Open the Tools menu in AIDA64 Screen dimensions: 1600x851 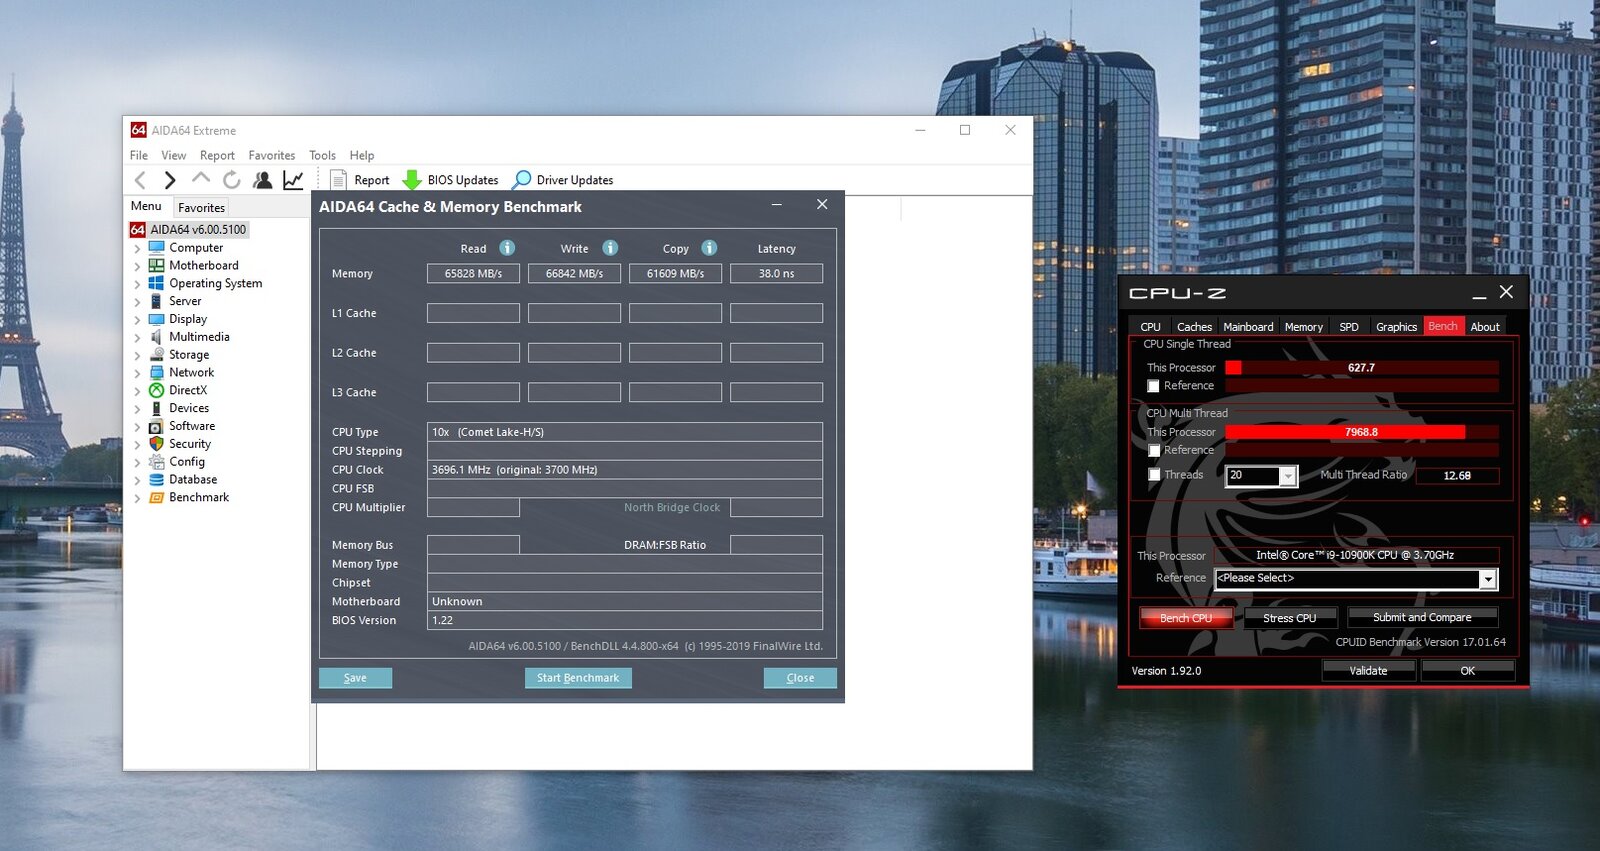[x=322, y=155]
